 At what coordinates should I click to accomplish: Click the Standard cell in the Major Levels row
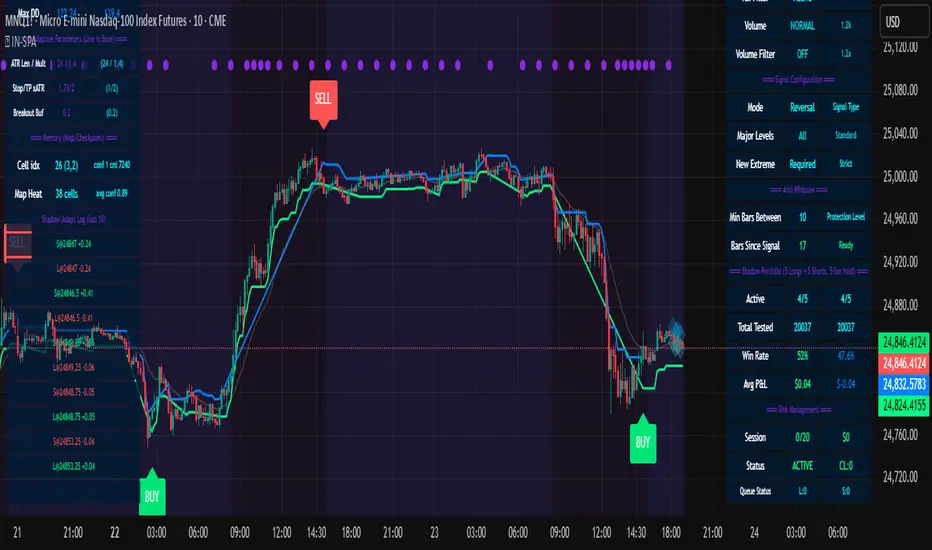point(846,135)
